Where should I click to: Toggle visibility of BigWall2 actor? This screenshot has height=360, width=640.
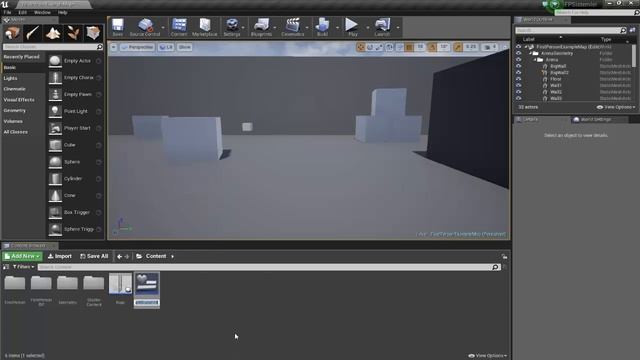[x=518, y=73]
